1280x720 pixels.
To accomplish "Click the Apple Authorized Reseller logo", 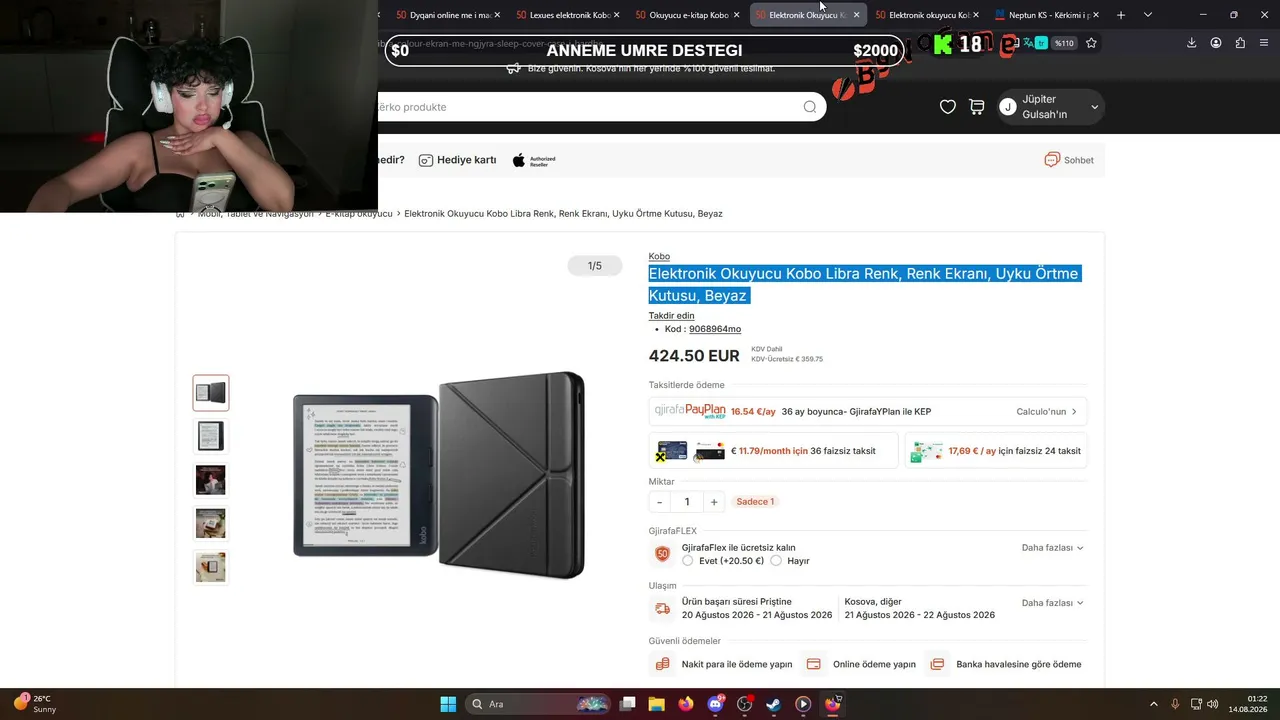I will [x=534, y=160].
